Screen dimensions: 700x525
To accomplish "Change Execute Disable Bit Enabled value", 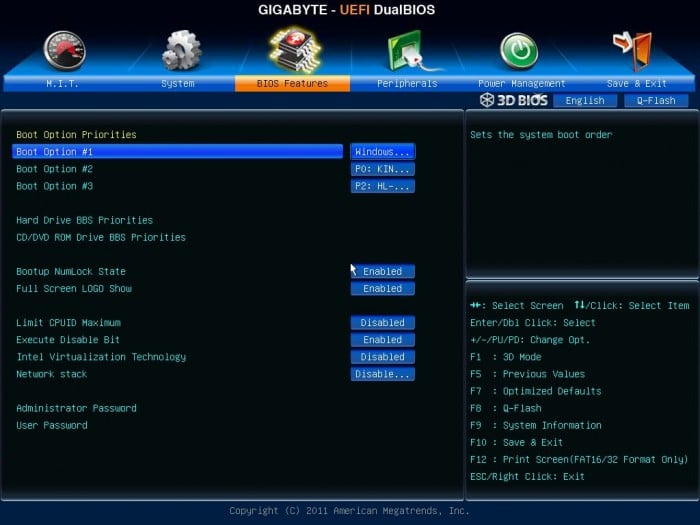I will tap(383, 340).
